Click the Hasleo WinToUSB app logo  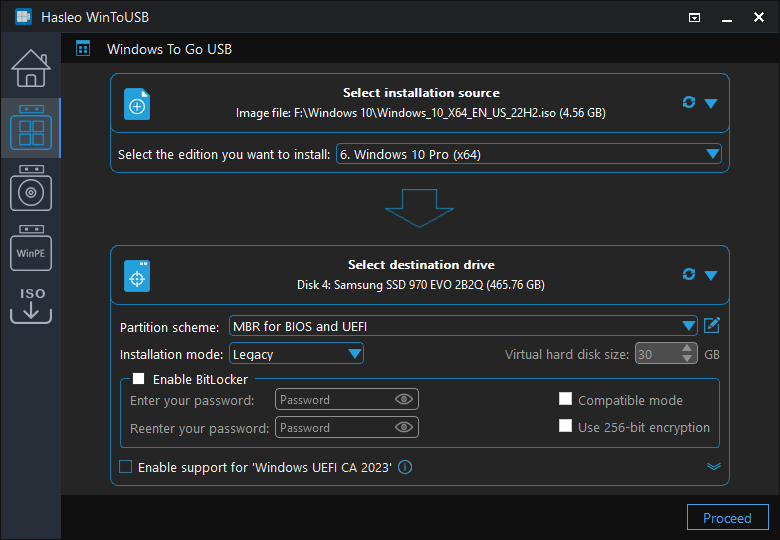[23, 16]
